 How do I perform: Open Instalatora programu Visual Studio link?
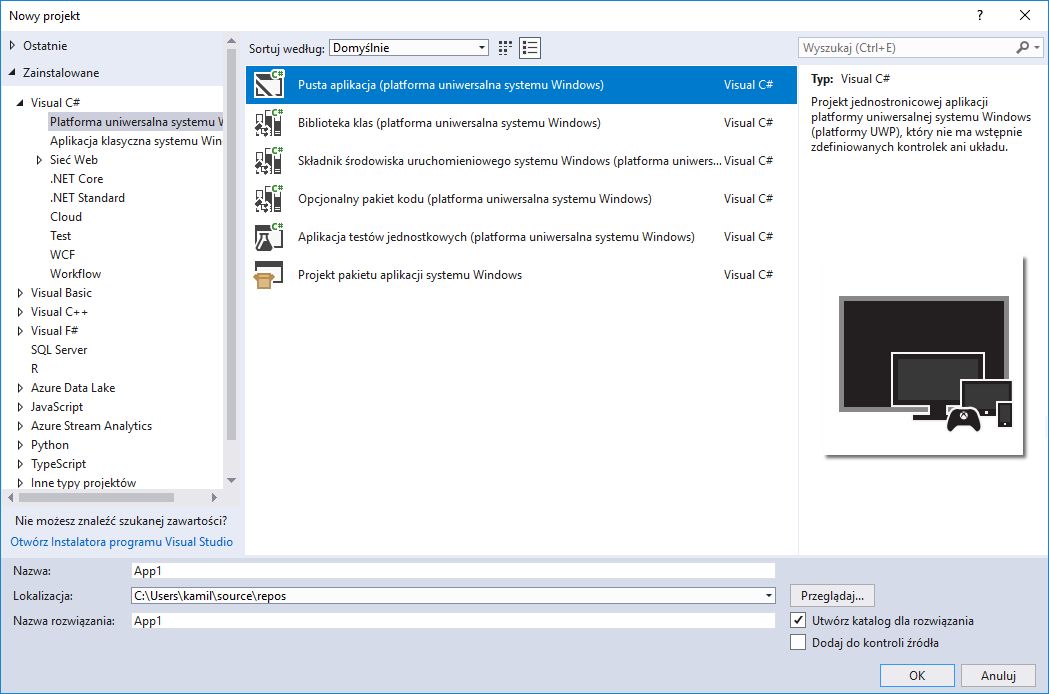[x=122, y=542]
